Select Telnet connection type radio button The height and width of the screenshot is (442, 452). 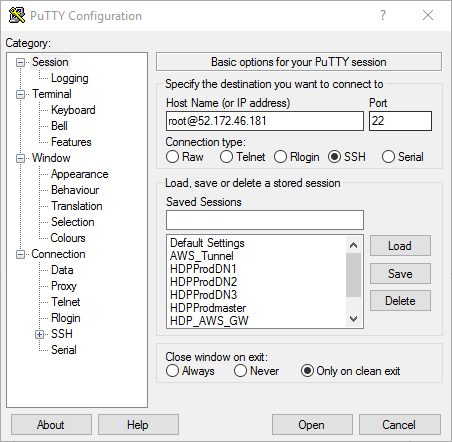(226, 157)
